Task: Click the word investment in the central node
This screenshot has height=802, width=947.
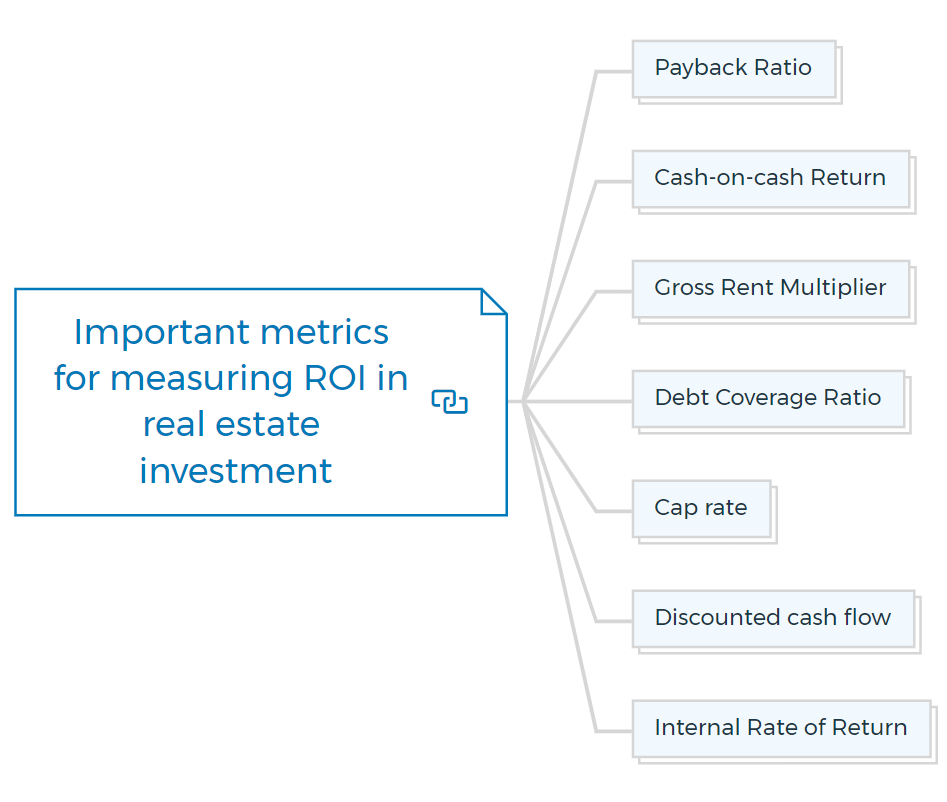Action: coord(236,471)
